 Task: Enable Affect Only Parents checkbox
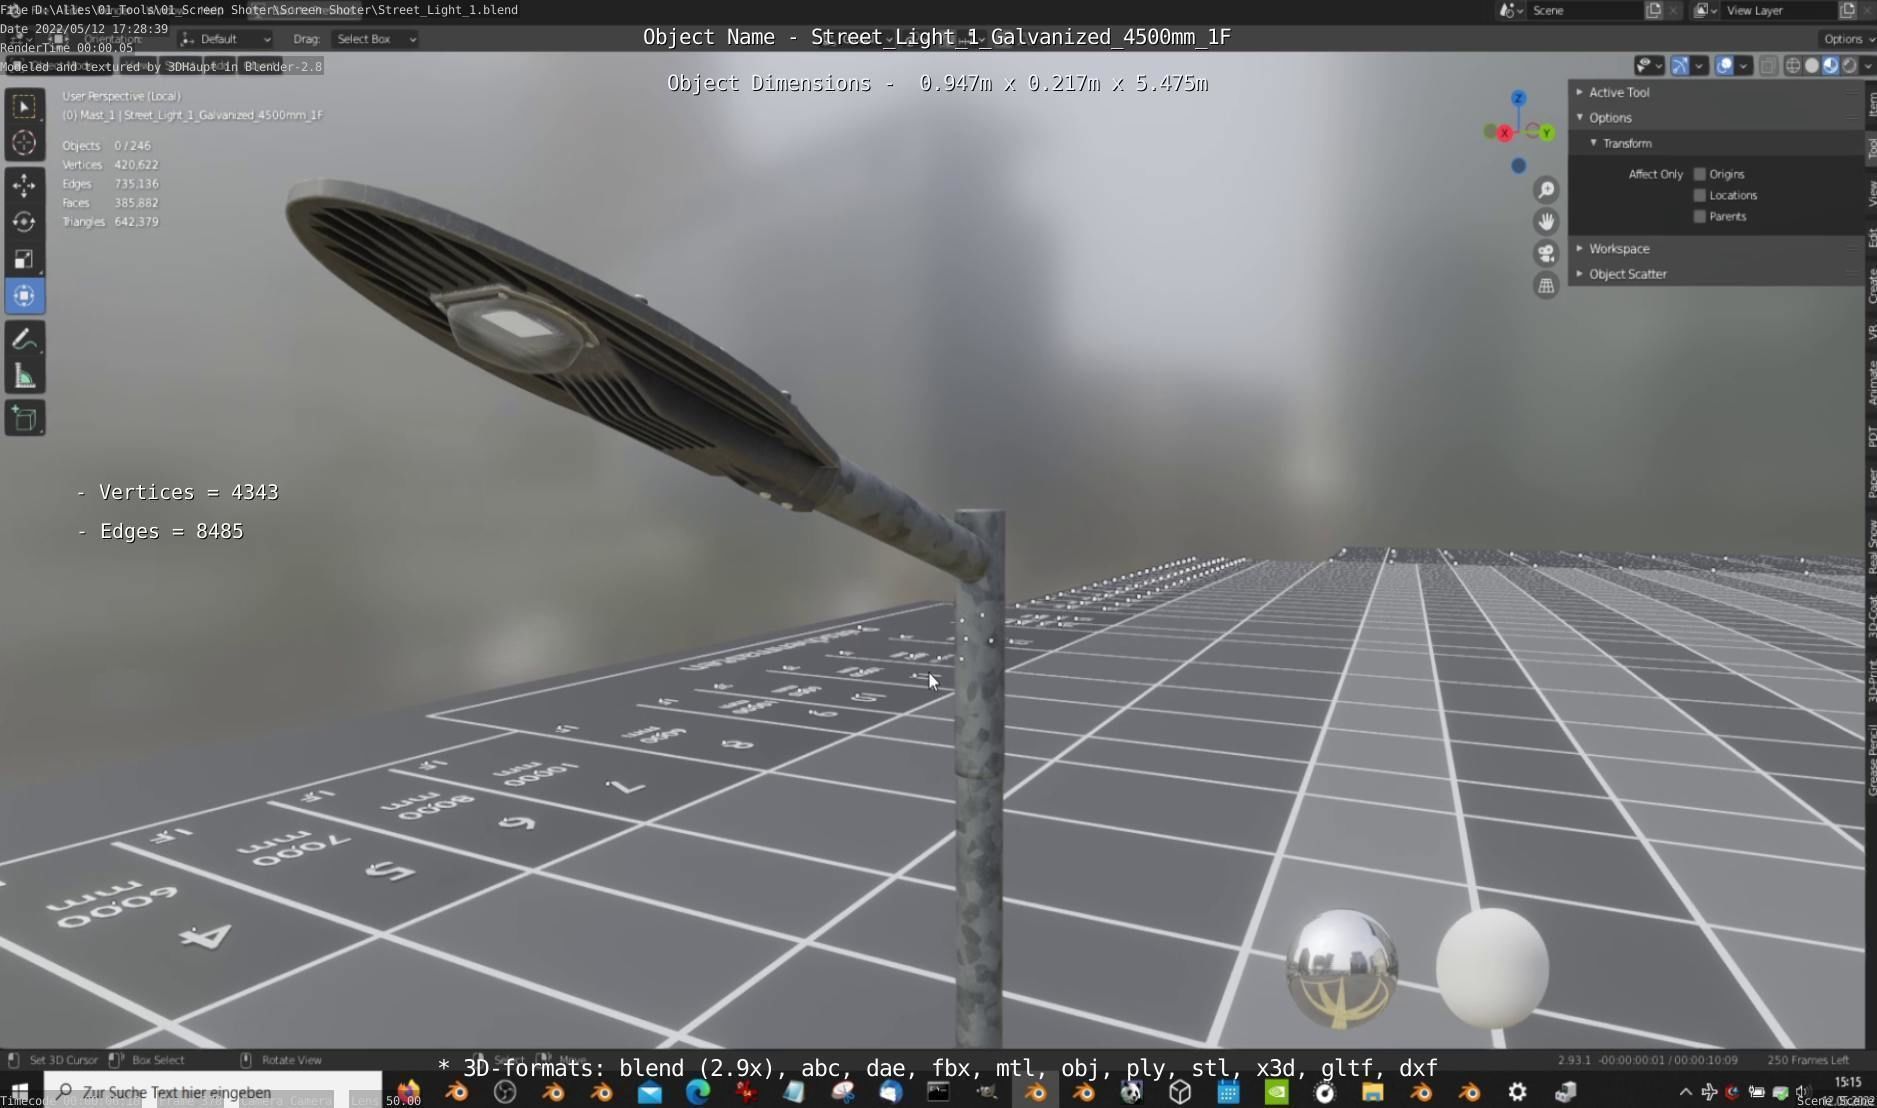coord(1699,216)
